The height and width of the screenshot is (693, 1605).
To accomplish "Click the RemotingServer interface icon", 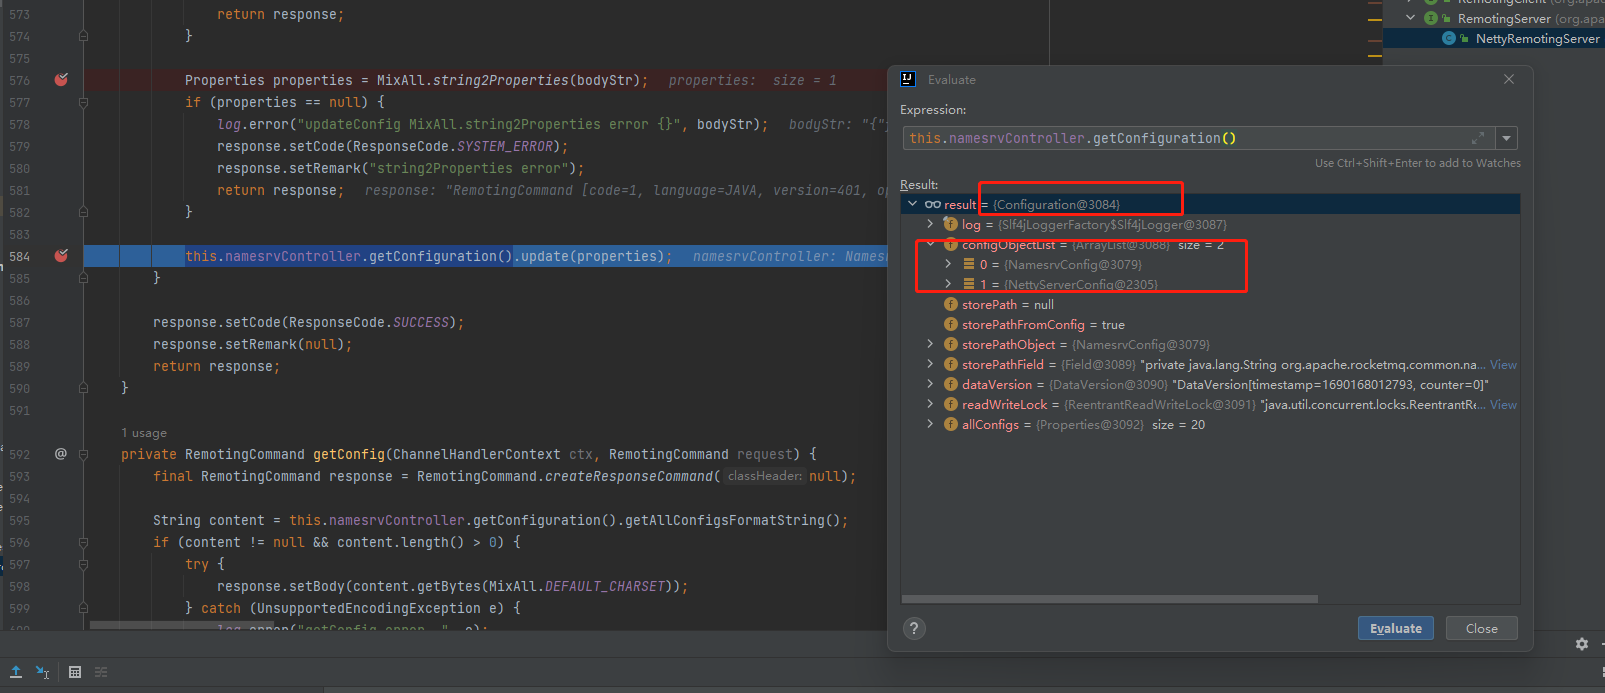I will 1431,18.
